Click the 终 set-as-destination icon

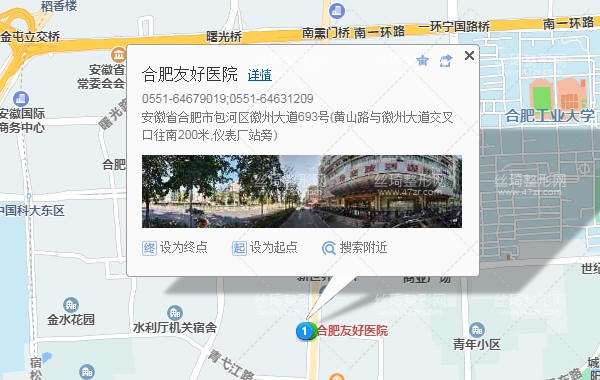coord(149,248)
